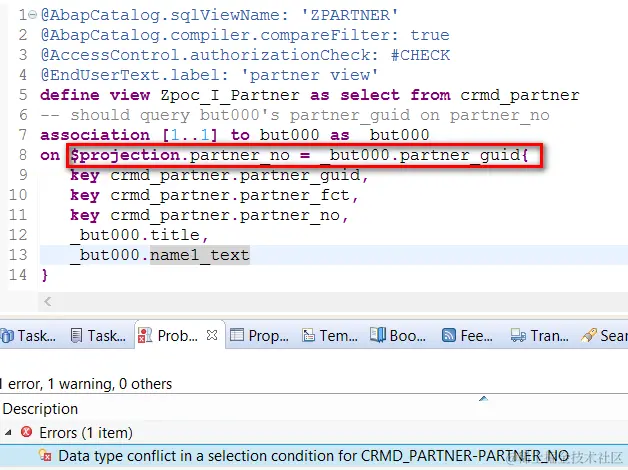This screenshot has height=470, width=628.
Task: Click highlighted name1_text on line 13
Action: pos(200,255)
